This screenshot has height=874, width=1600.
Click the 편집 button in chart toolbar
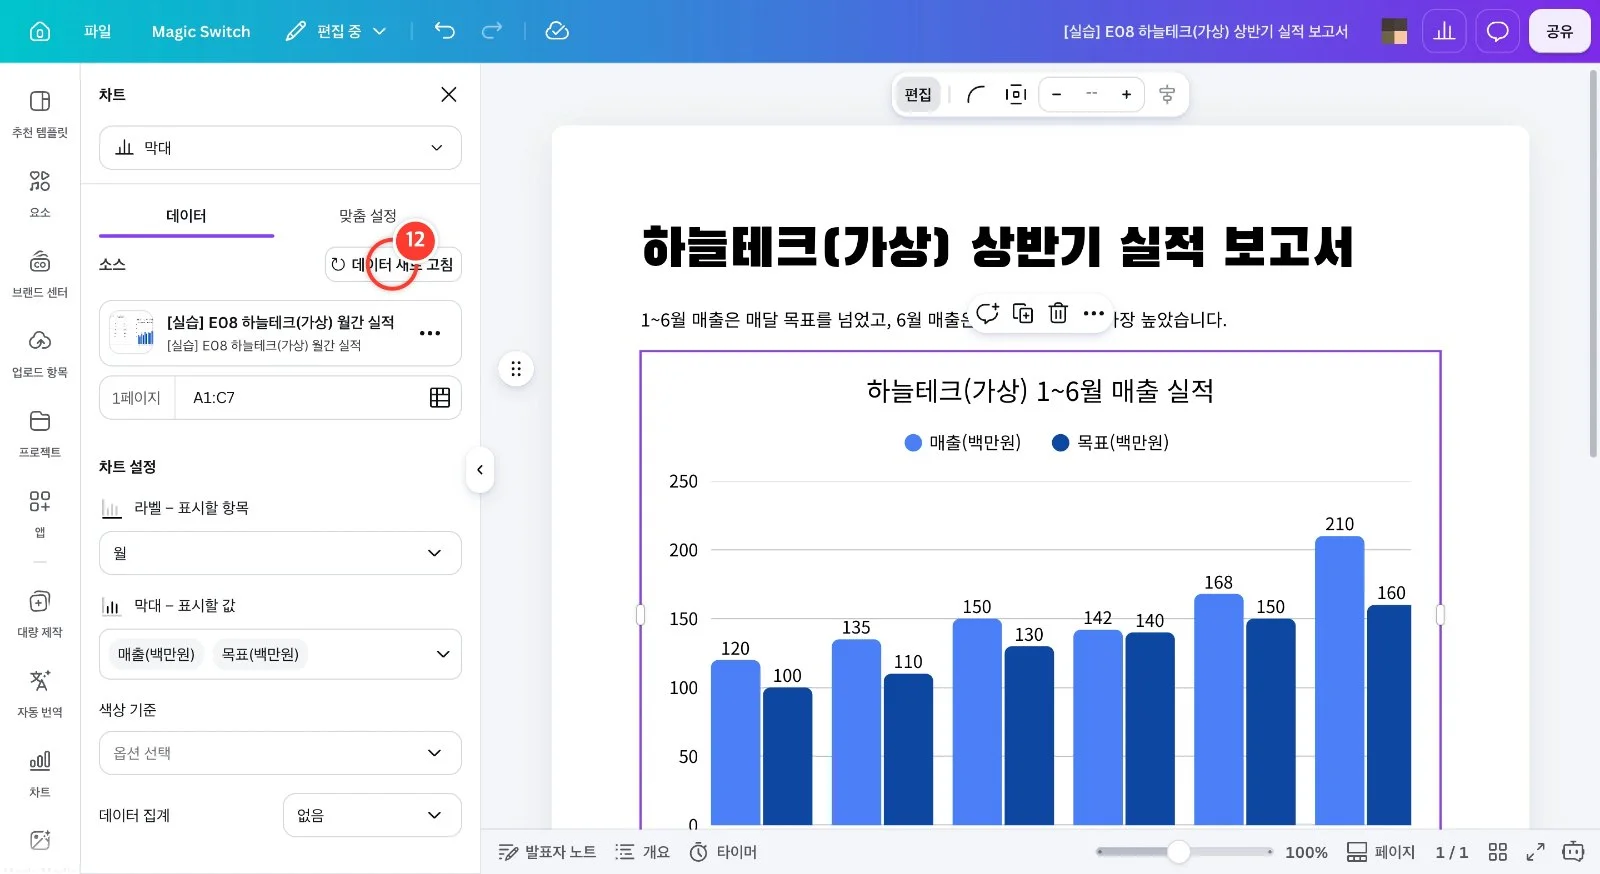(918, 94)
